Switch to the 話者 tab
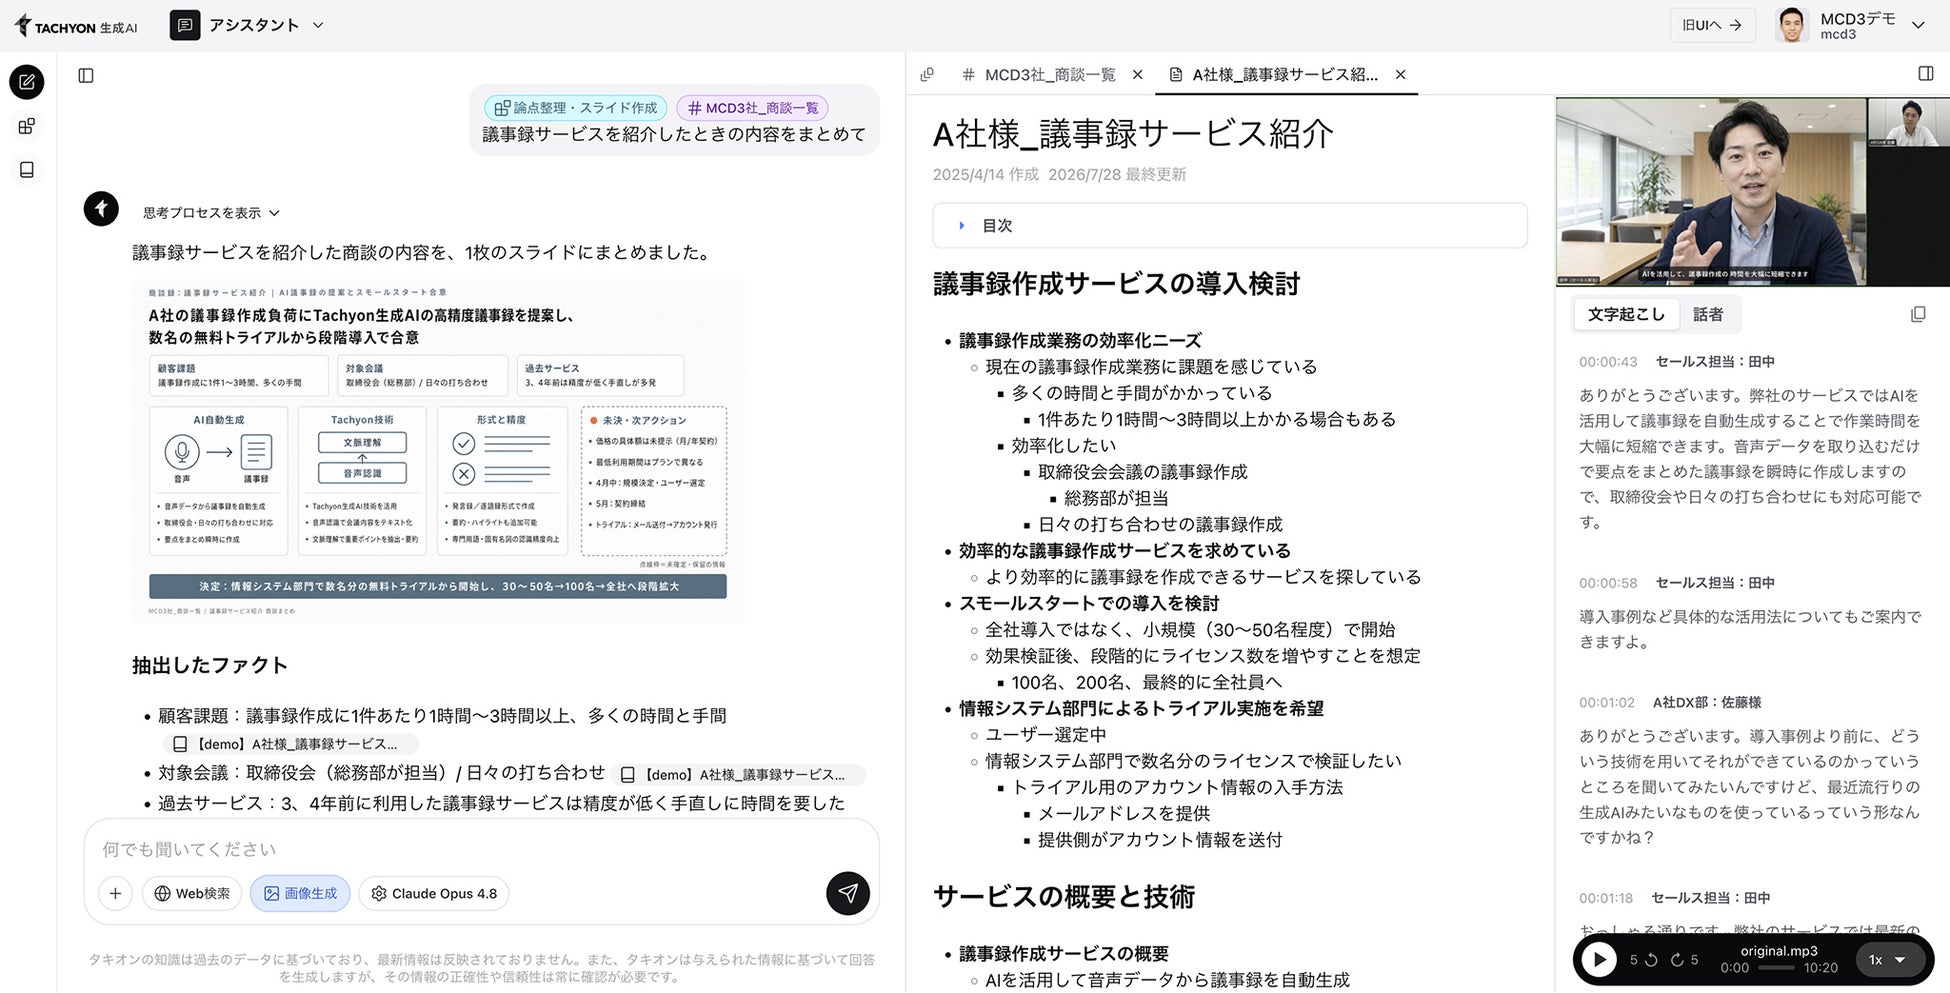The width and height of the screenshot is (1950, 993). tap(1708, 314)
